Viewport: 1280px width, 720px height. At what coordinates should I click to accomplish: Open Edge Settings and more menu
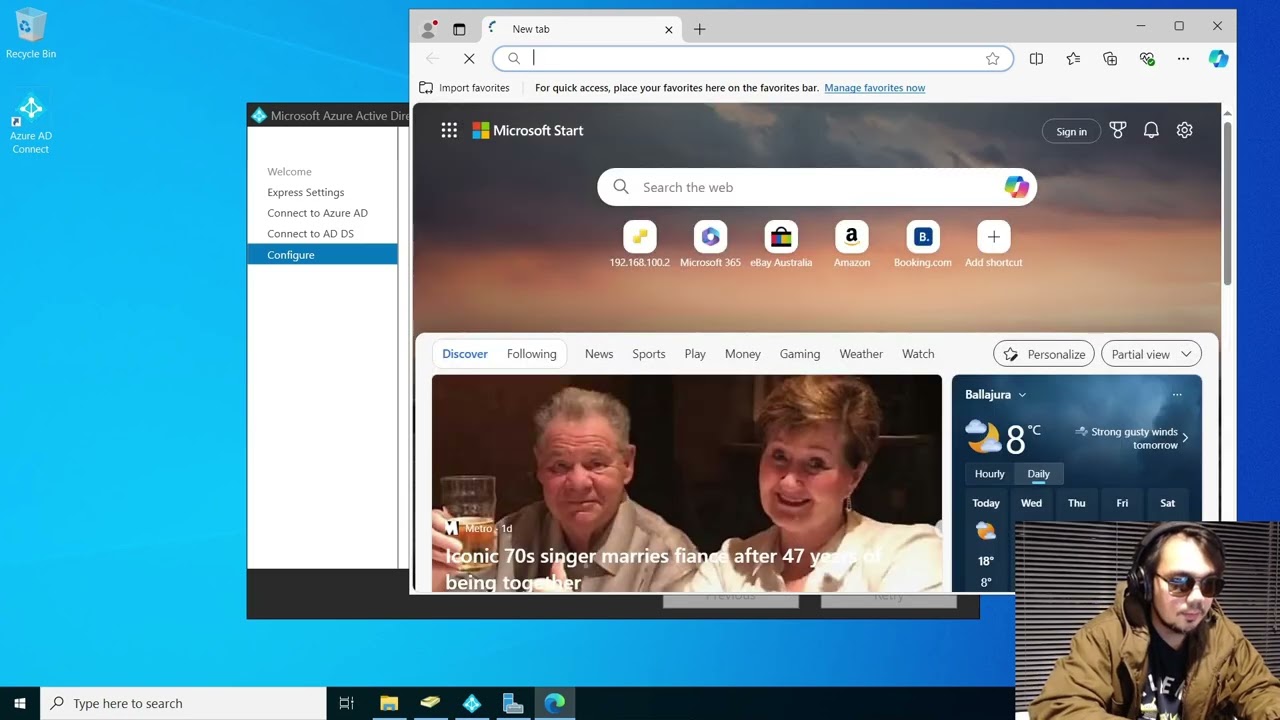click(1183, 58)
